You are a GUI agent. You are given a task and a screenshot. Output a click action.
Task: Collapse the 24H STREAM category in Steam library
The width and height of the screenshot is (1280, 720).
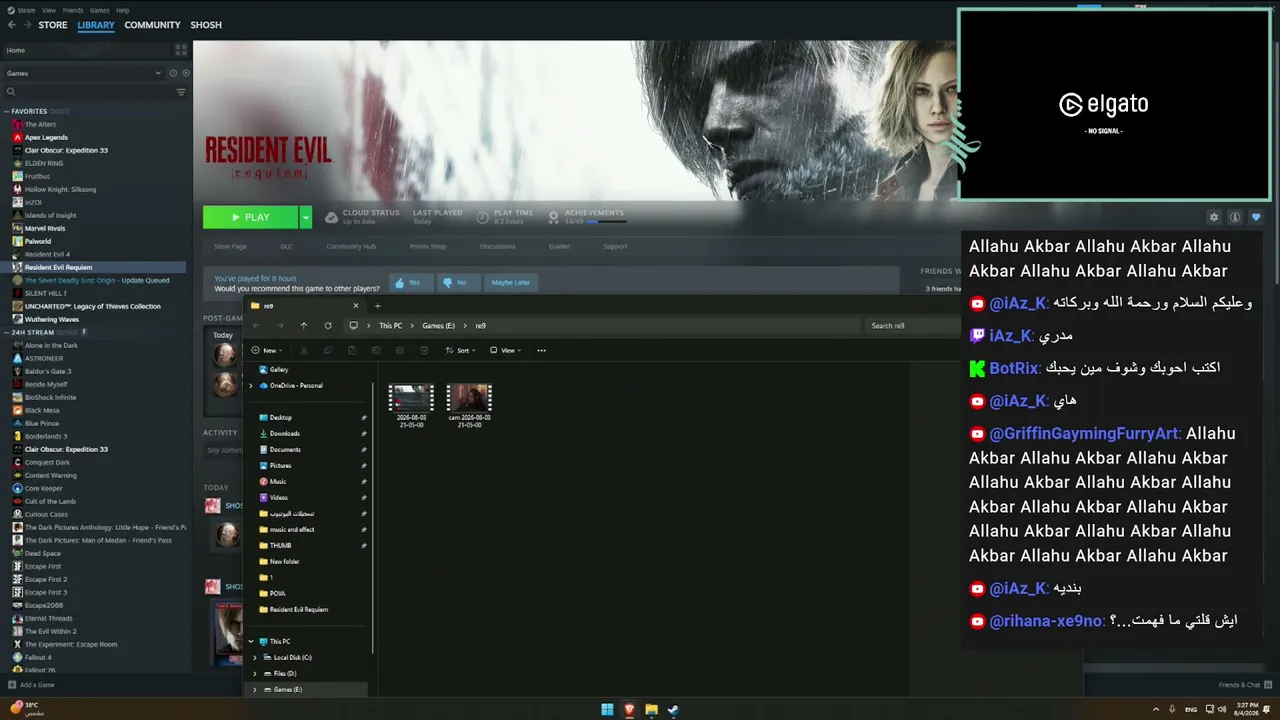(x=7, y=332)
